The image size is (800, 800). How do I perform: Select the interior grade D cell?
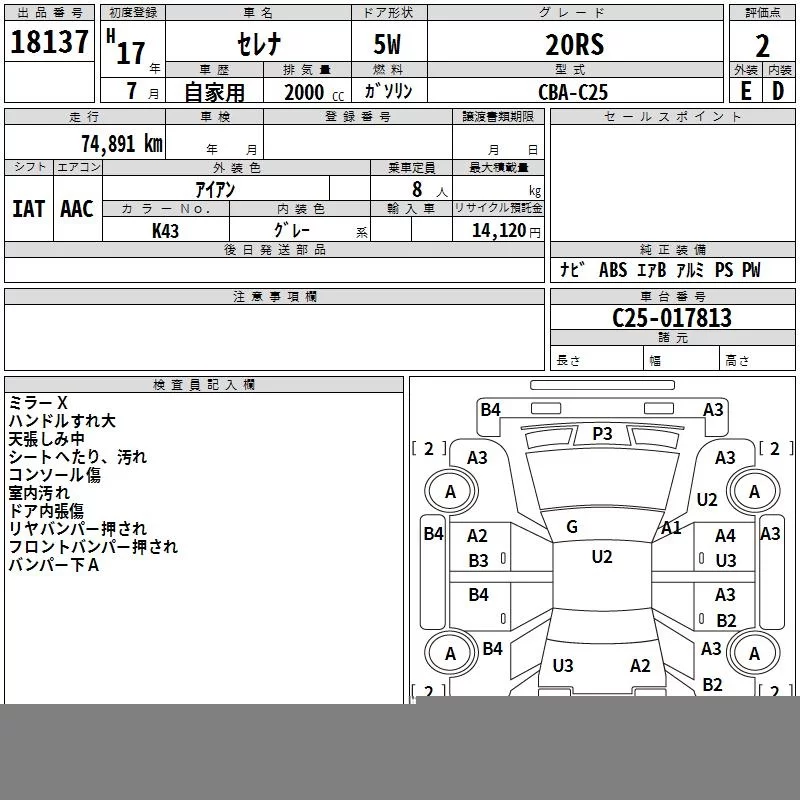[x=779, y=90]
